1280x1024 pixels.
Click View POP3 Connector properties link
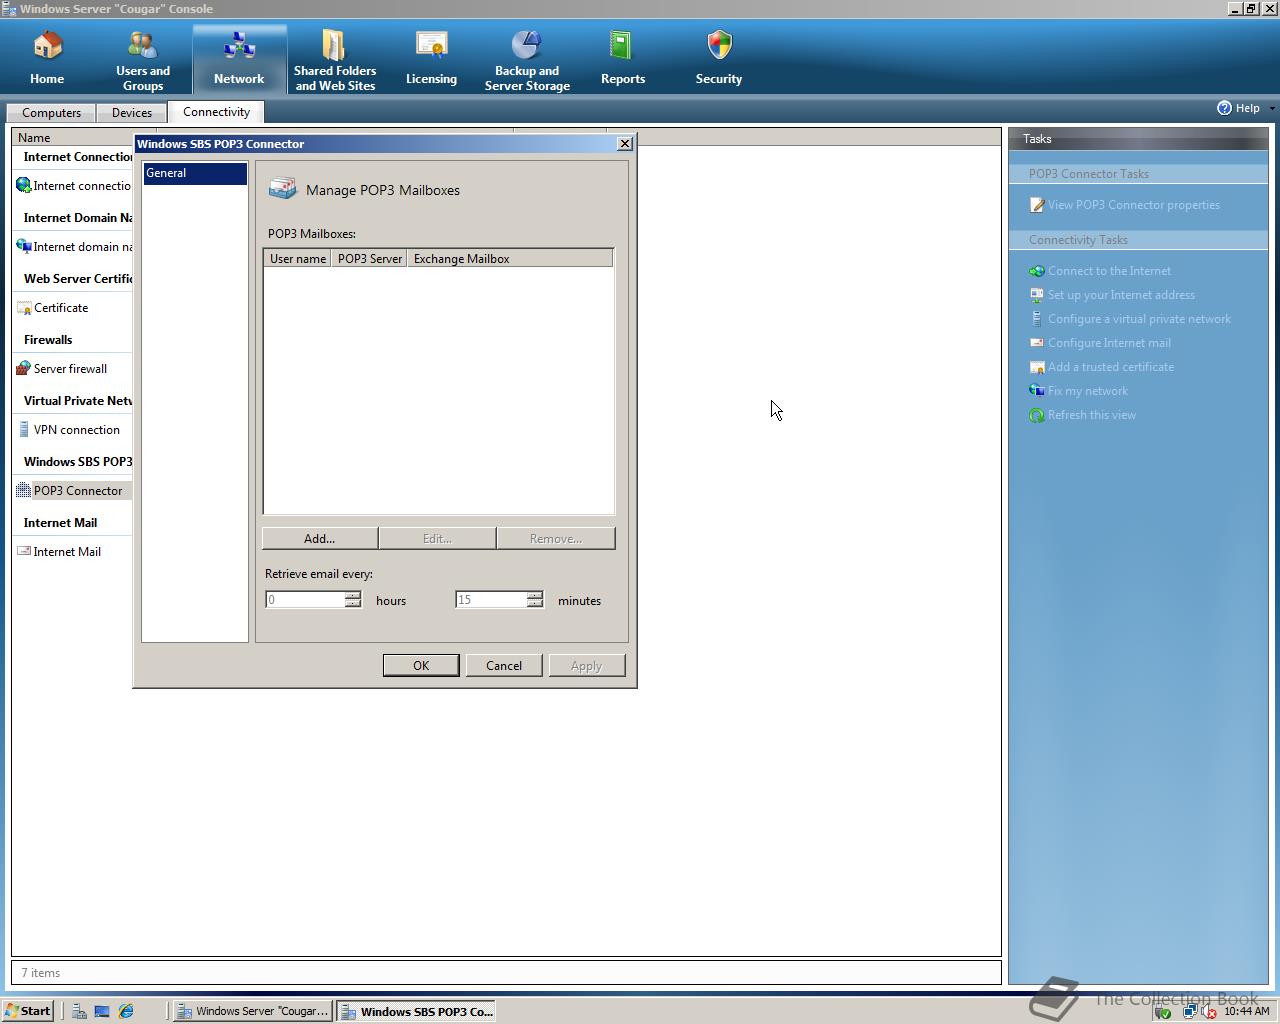[1134, 205]
